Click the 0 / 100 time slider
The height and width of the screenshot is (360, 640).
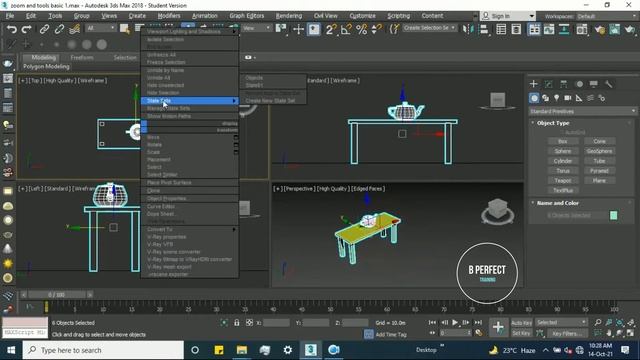(56, 294)
